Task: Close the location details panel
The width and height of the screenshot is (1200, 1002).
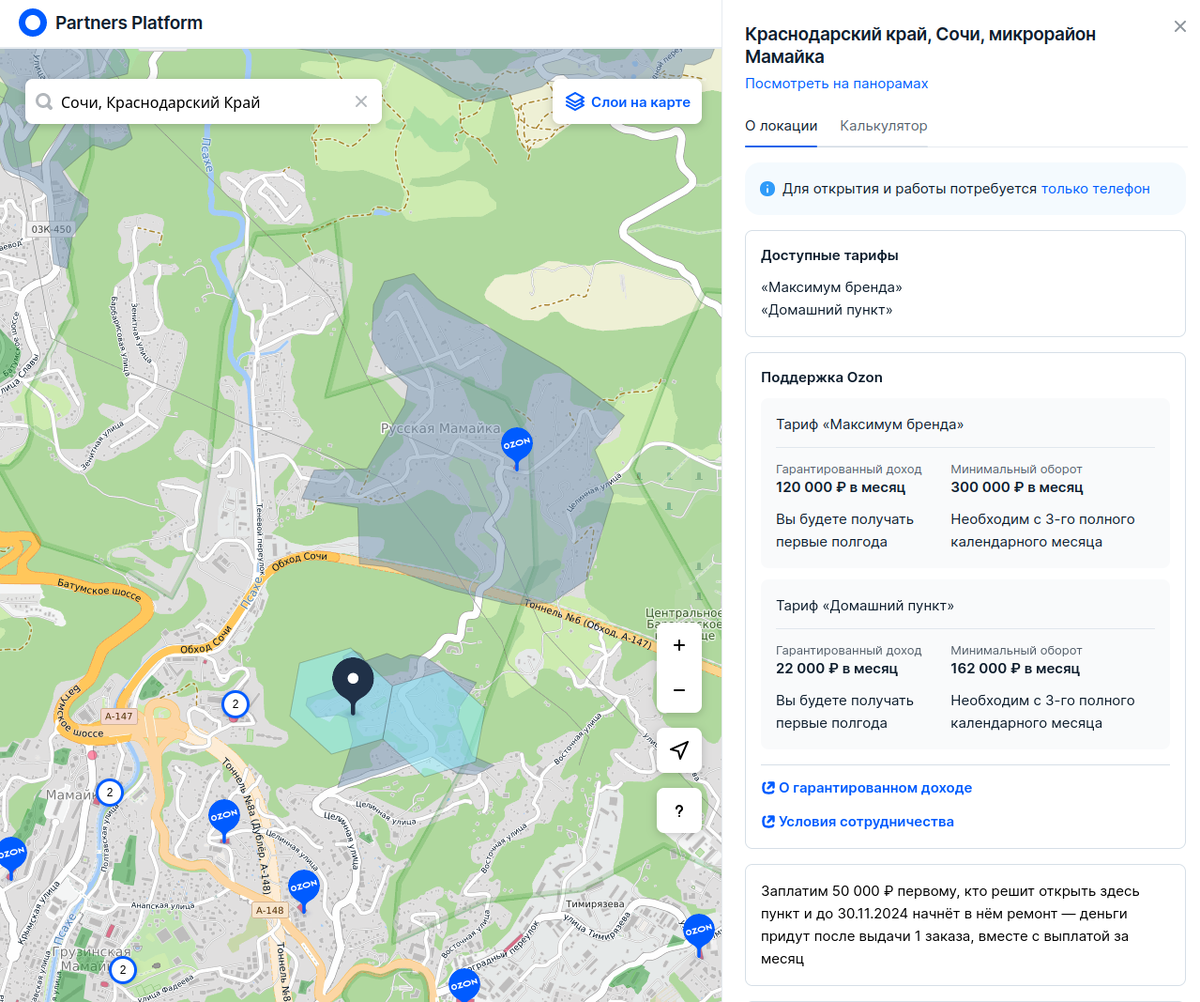Action: [x=1179, y=27]
